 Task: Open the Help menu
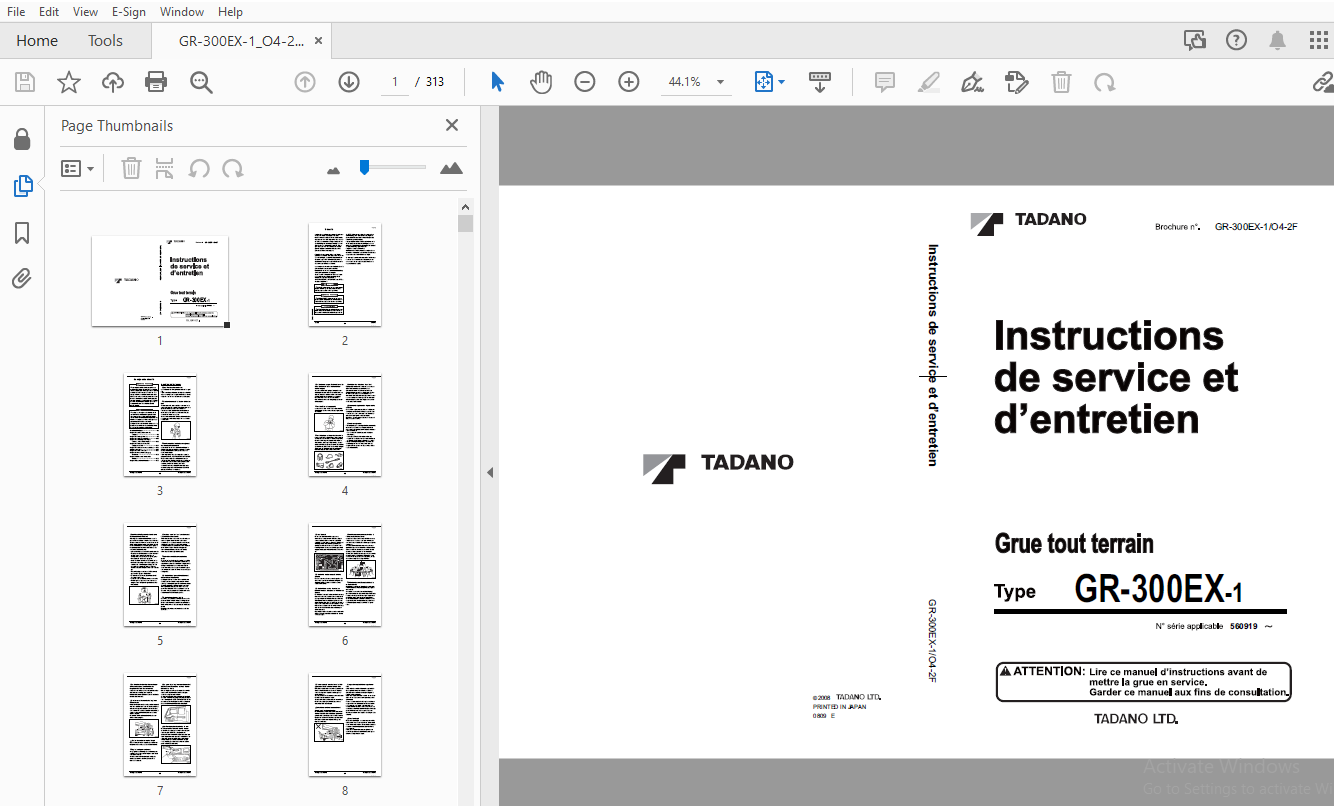point(230,12)
